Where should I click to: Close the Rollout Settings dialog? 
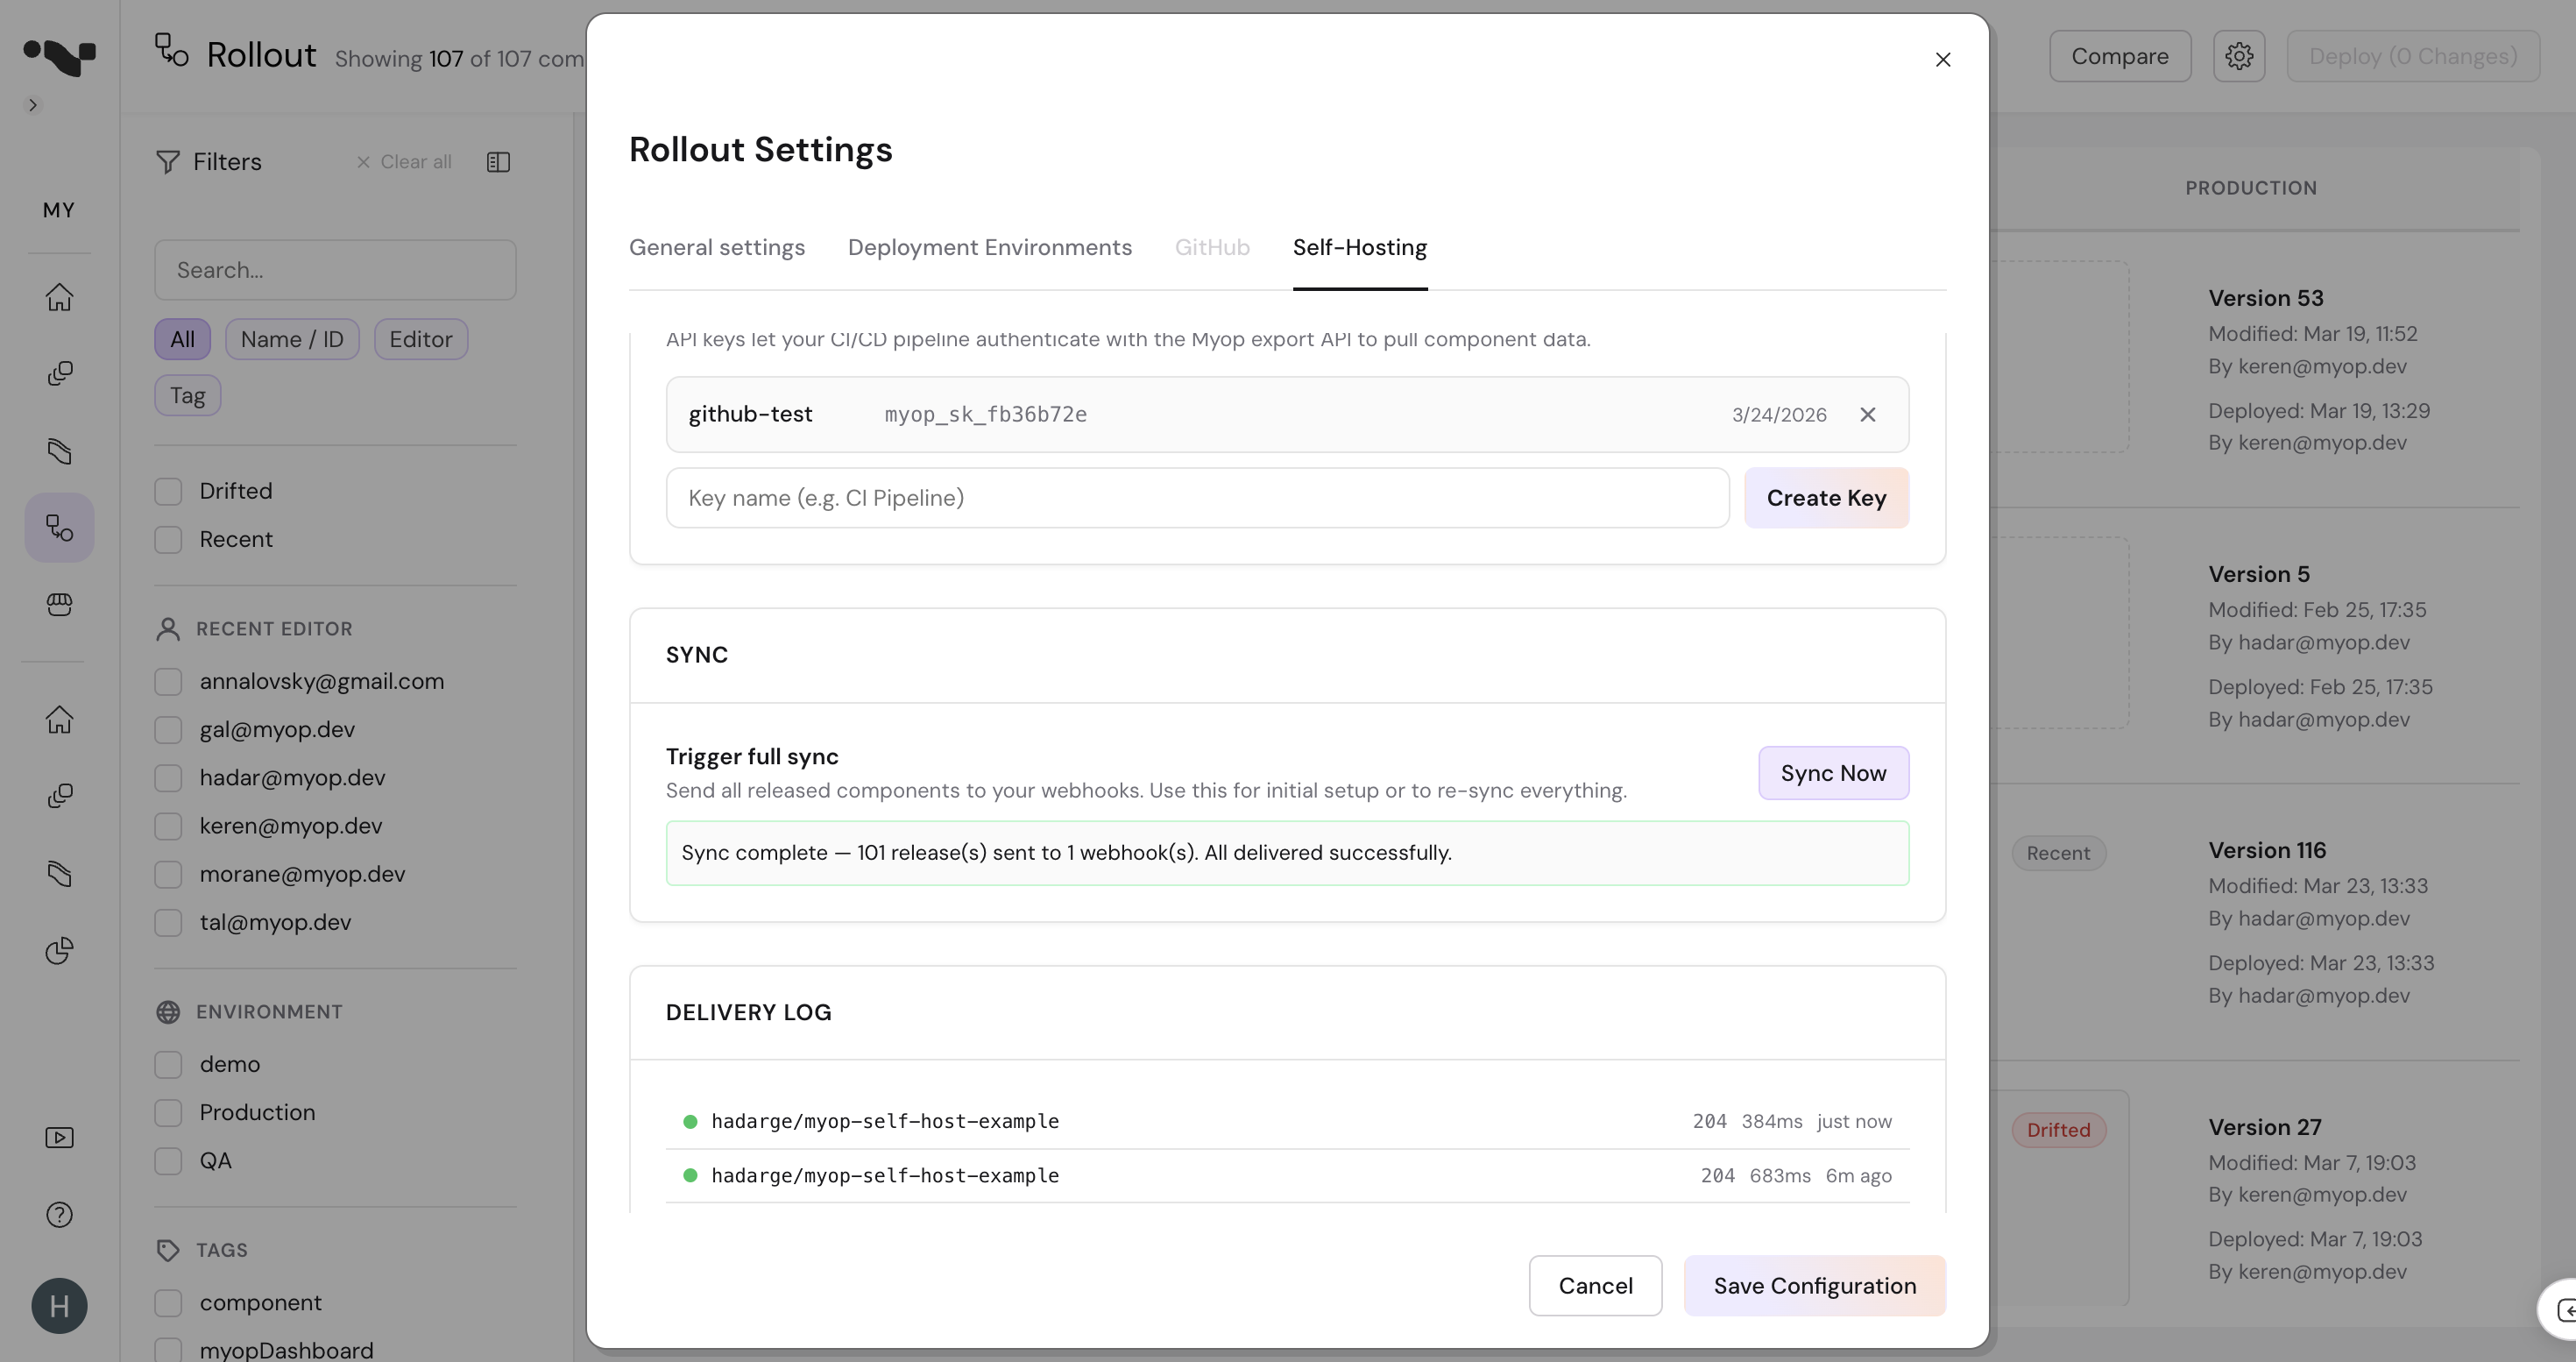1942,60
